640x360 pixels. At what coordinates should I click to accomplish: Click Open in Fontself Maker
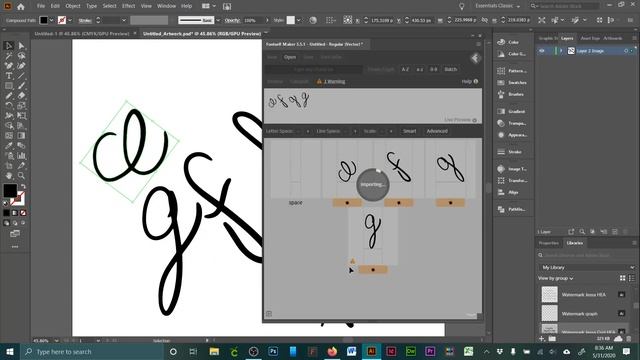[x=290, y=57]
